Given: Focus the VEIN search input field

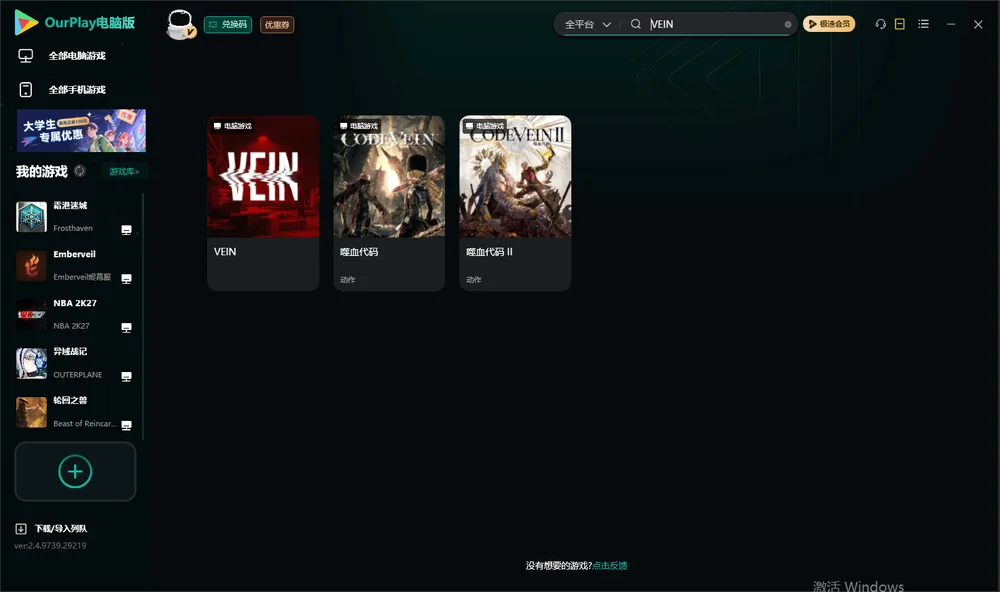Looking at the screenshot, I should [714, 24].
